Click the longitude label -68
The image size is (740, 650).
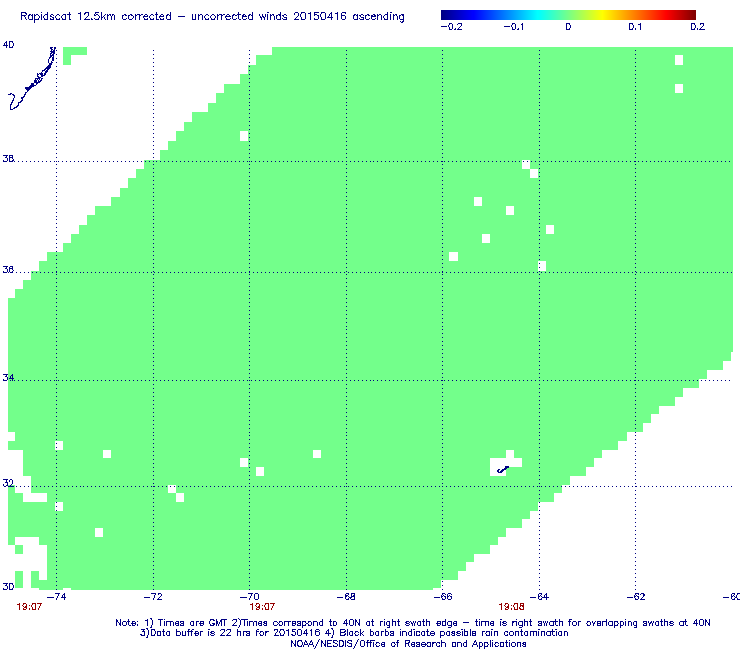coord(346,597)
